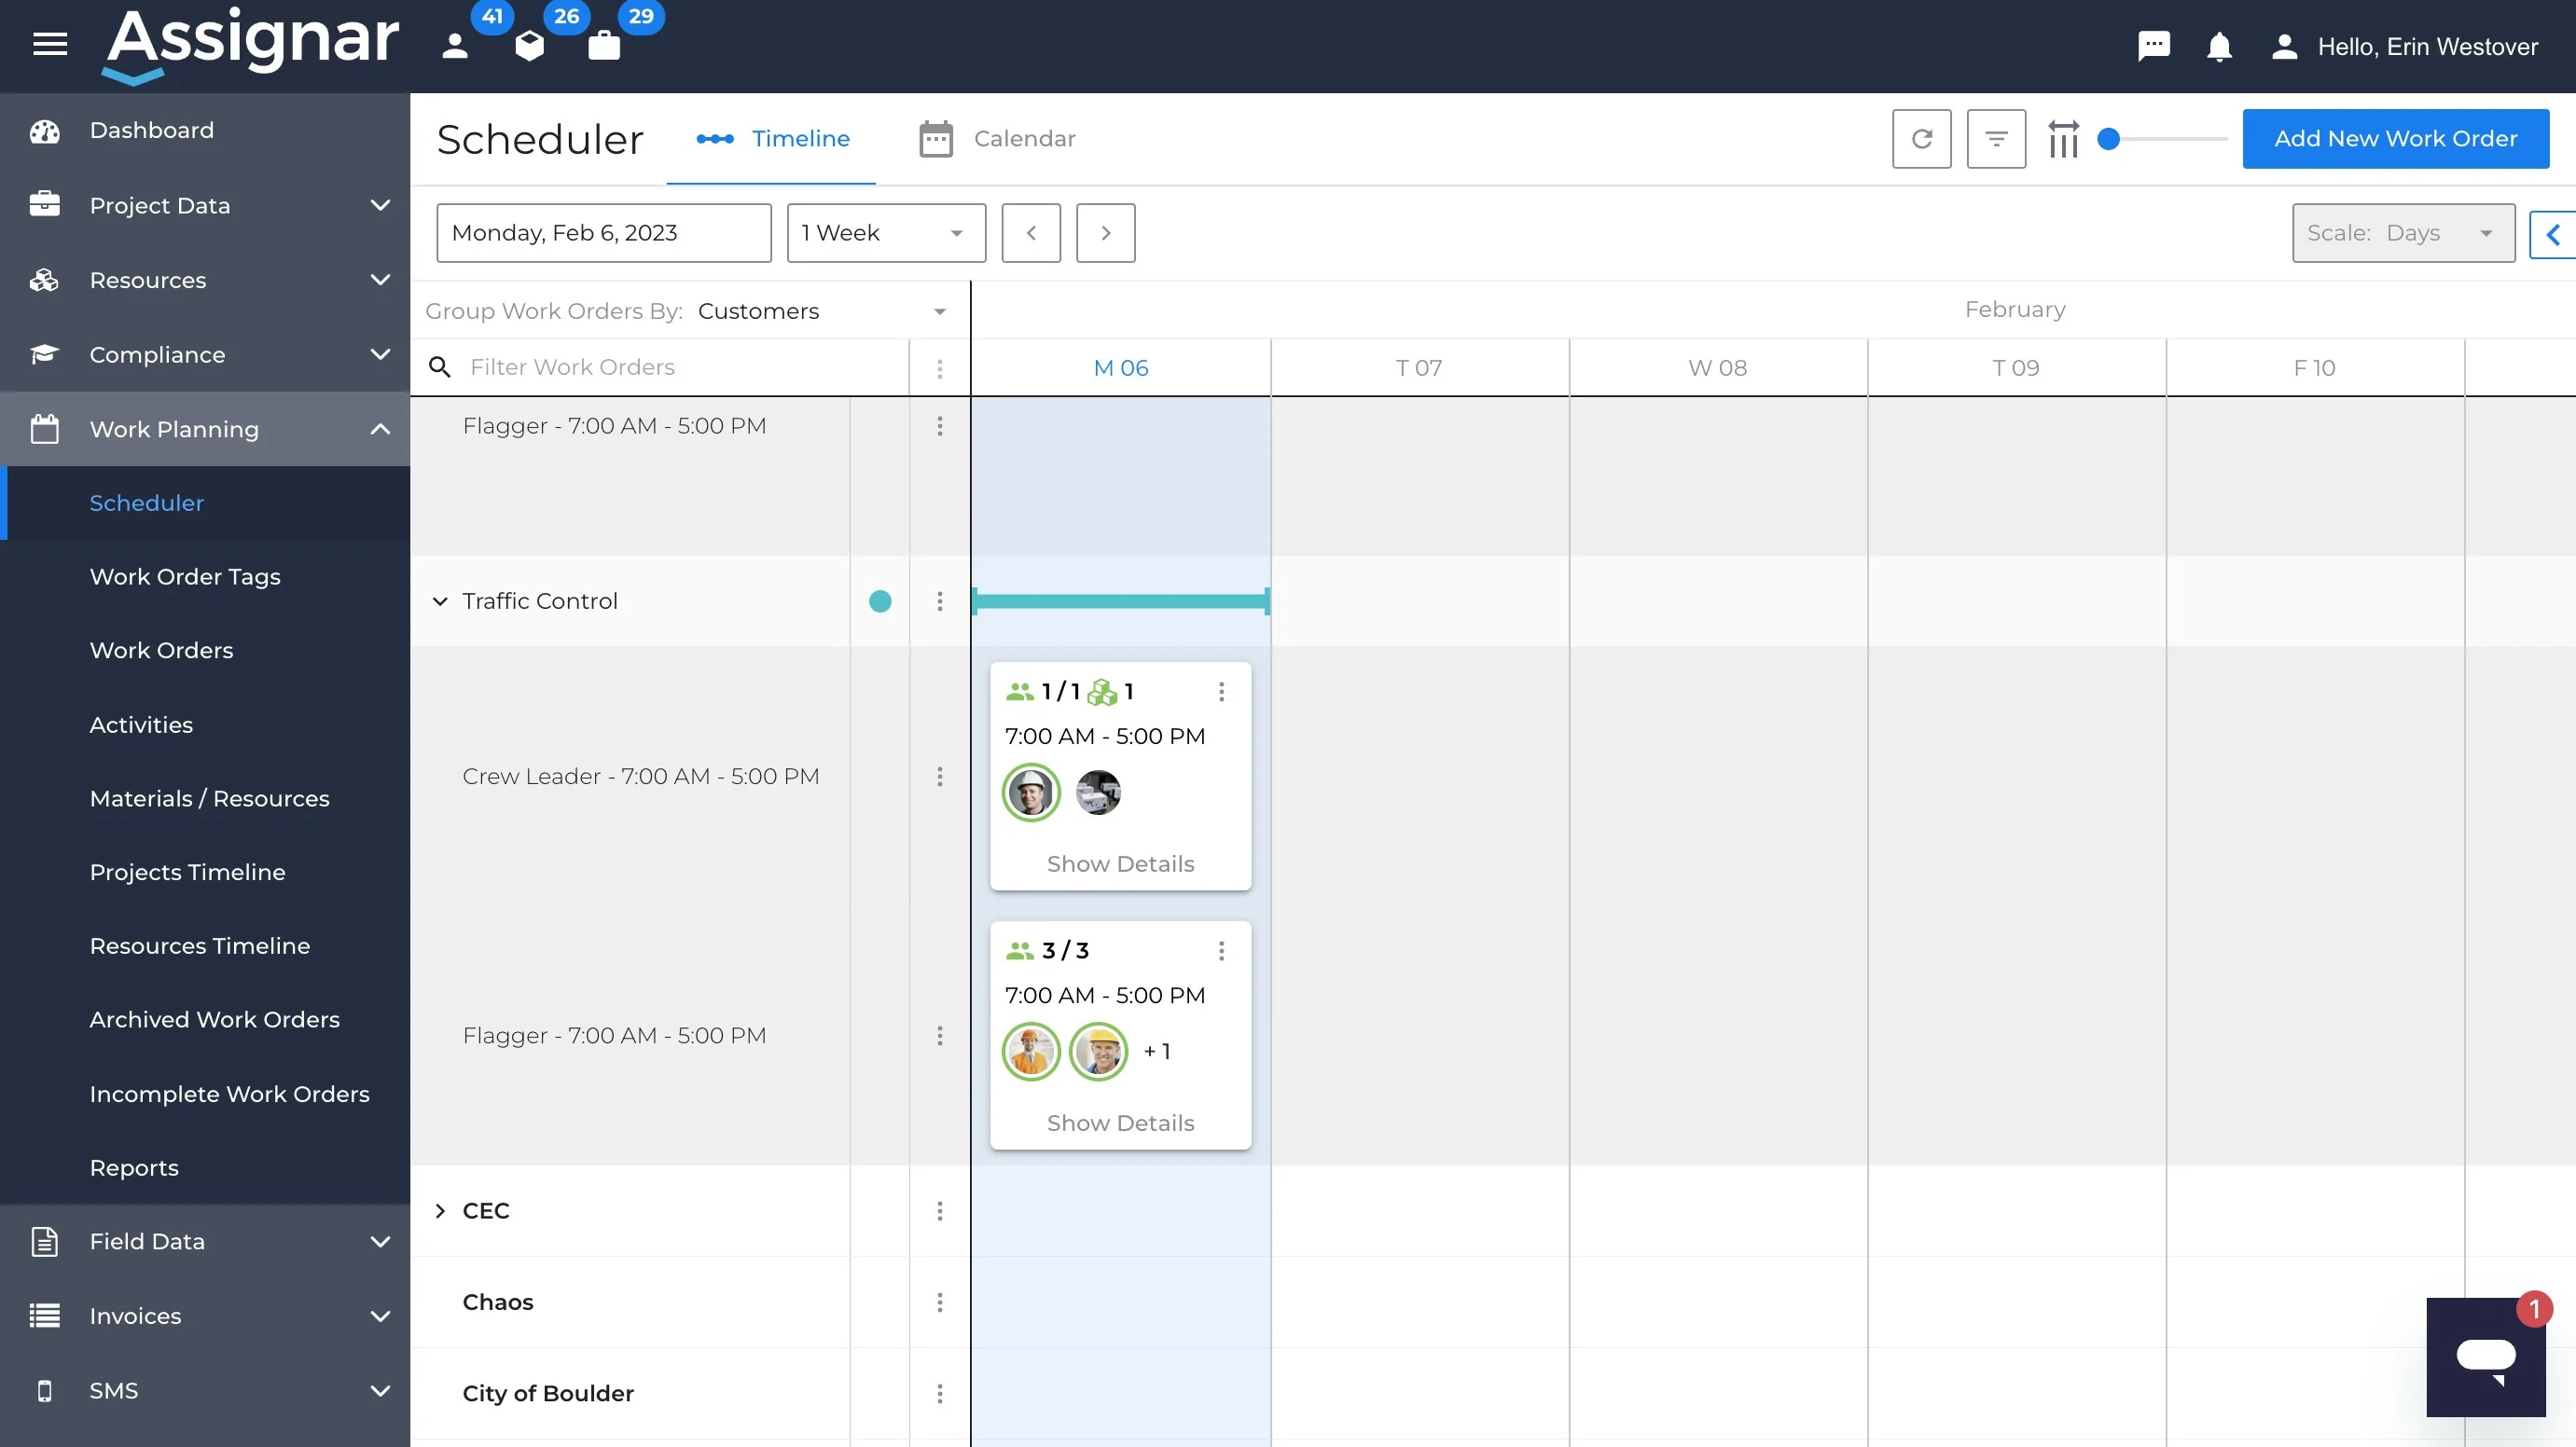Open Archived Work Orders page
The width and height of the screenshot is (2576, 1447).
click(x=214, y=1019)
